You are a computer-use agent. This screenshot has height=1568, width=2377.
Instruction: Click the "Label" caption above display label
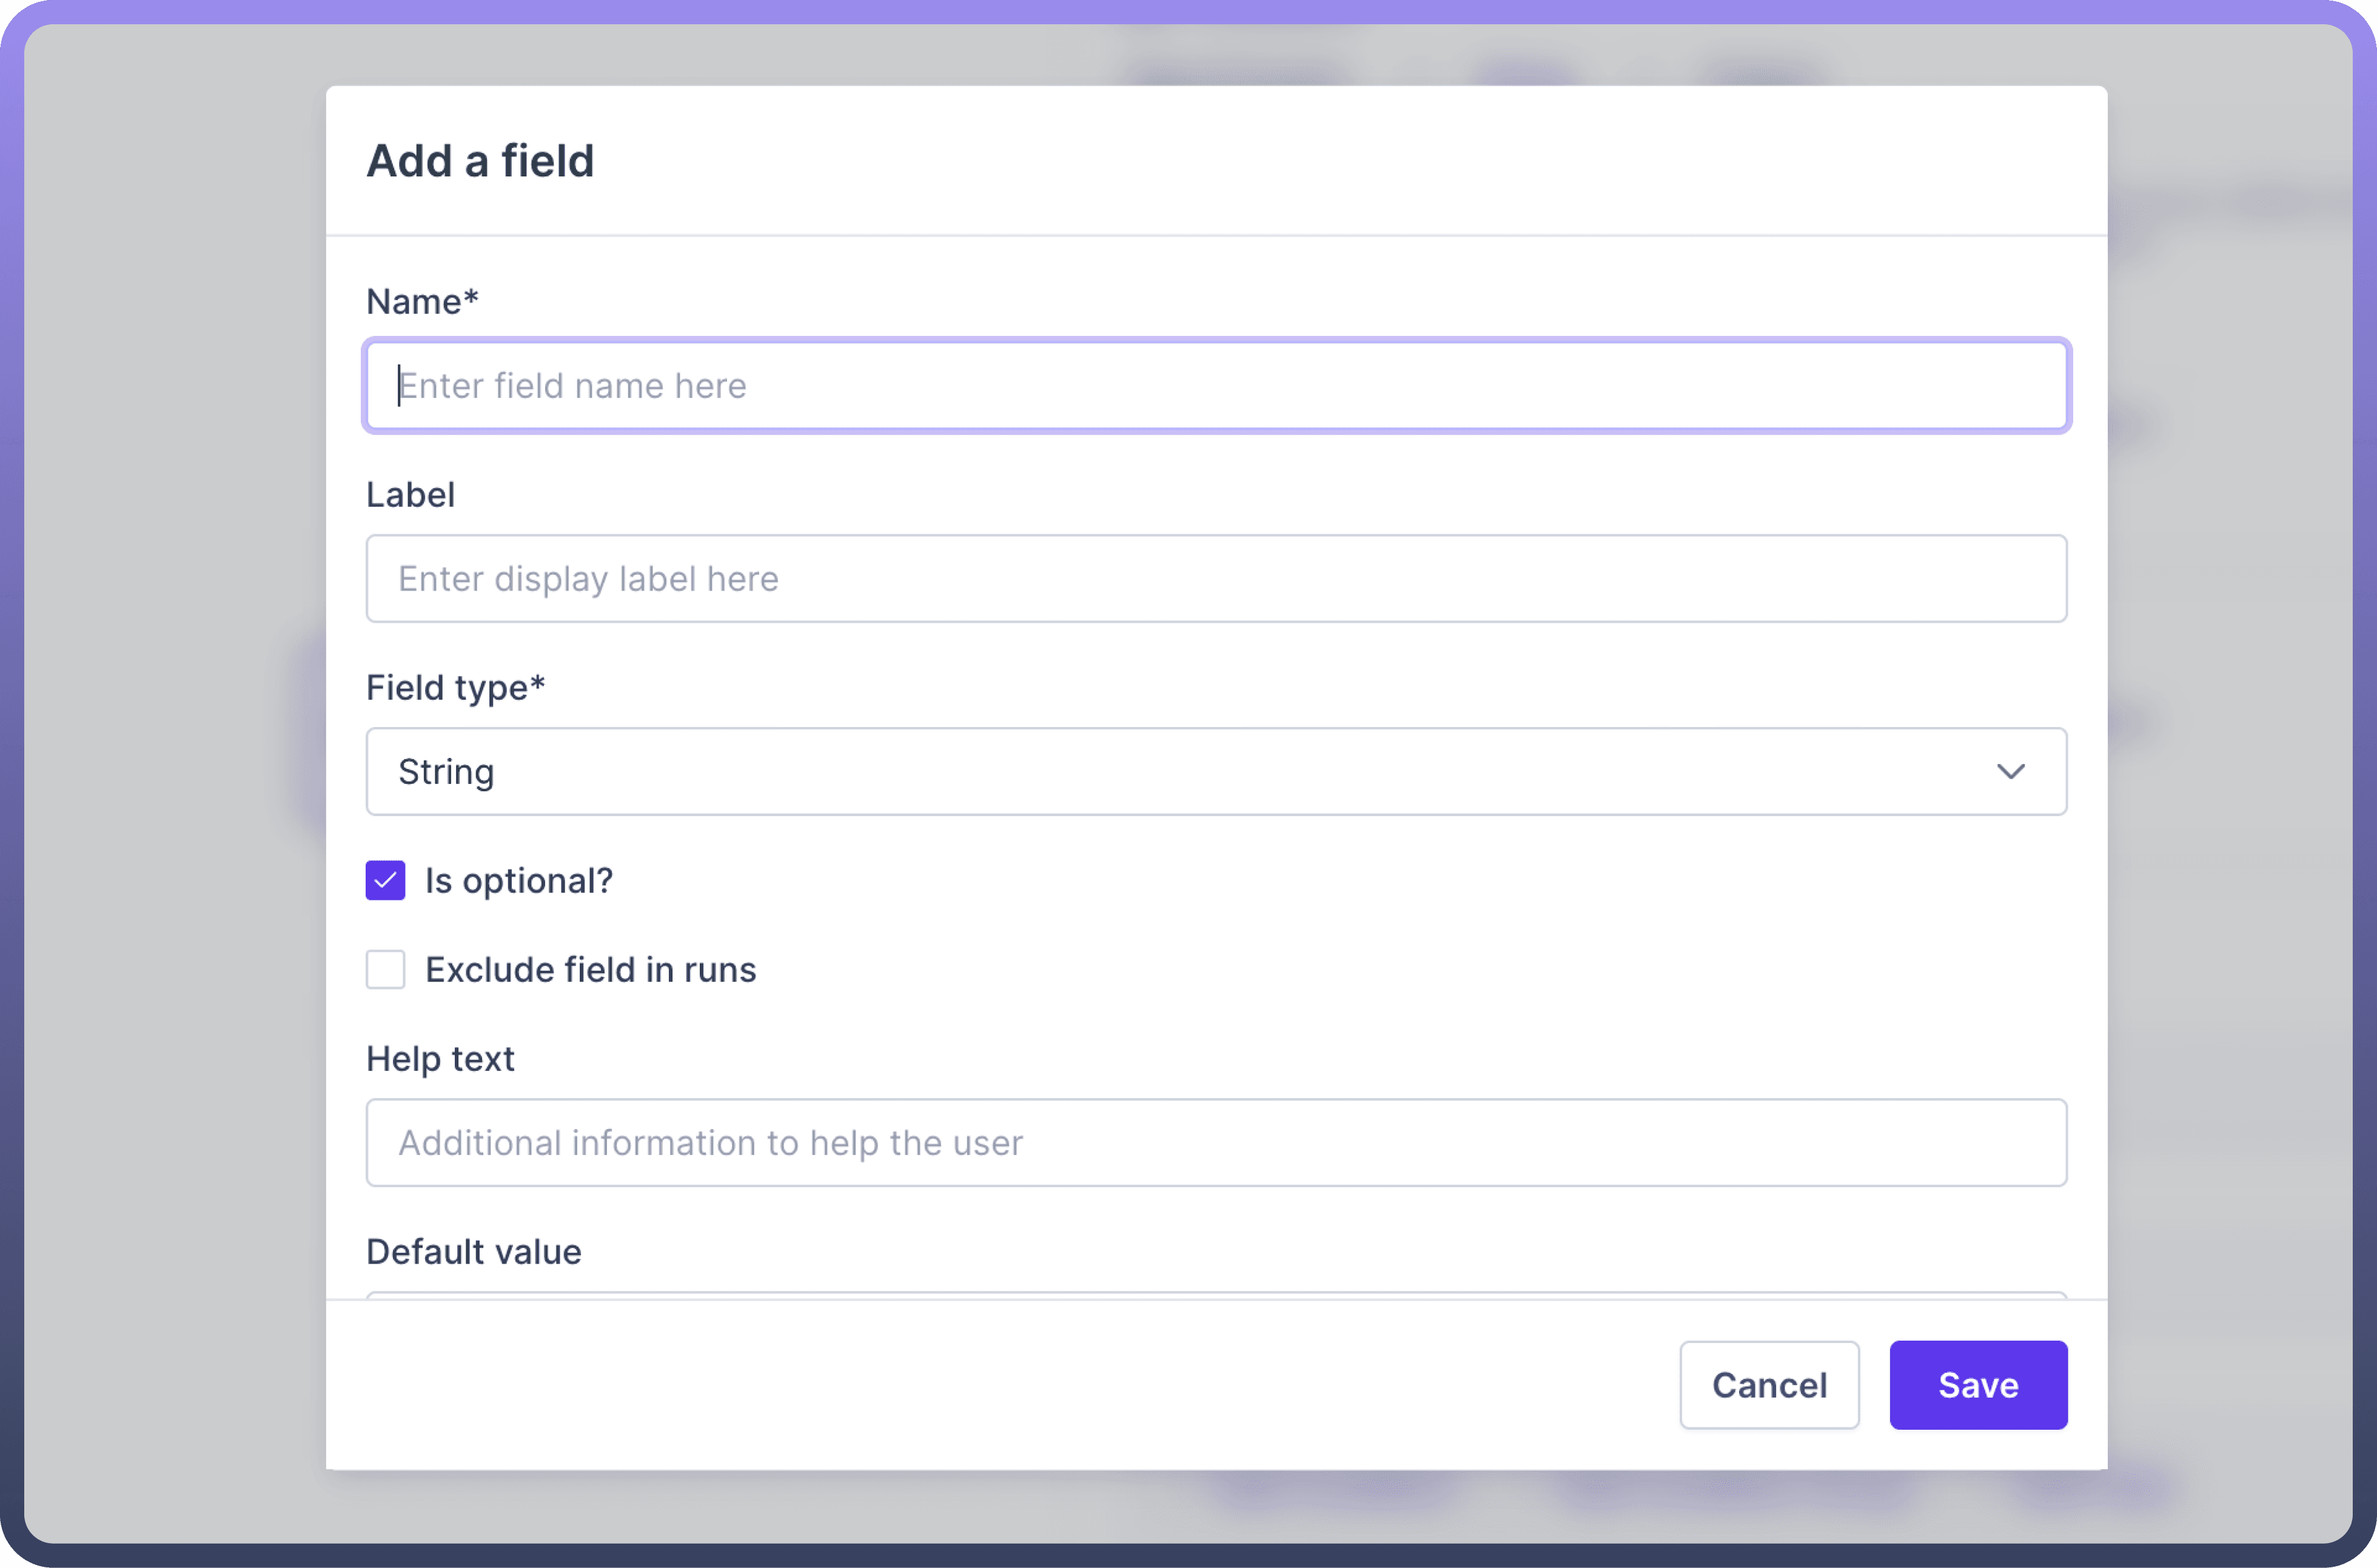(x=410, y=495)
